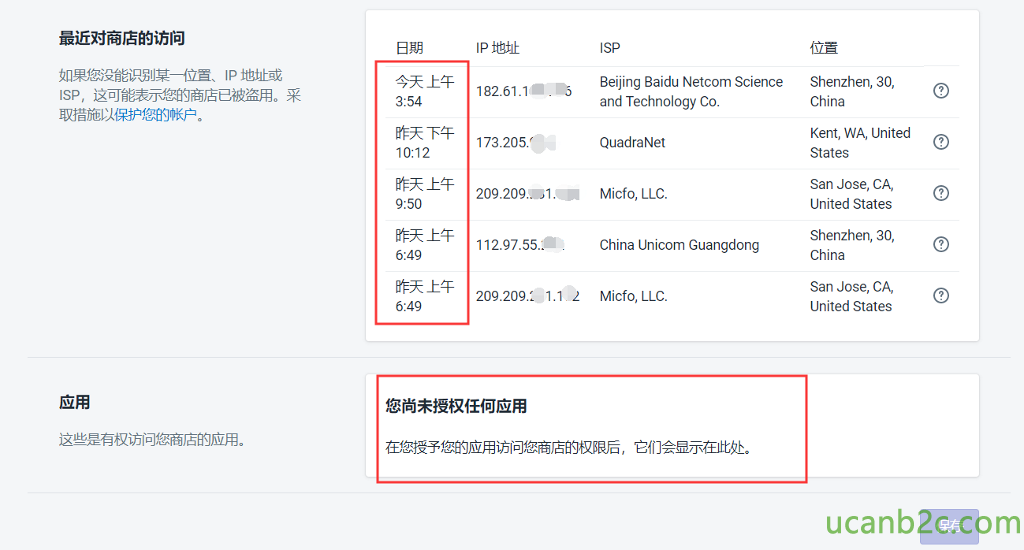Click the save button at bottom right
Viewport: 1024px width, 550px height.
coord(949,526)
